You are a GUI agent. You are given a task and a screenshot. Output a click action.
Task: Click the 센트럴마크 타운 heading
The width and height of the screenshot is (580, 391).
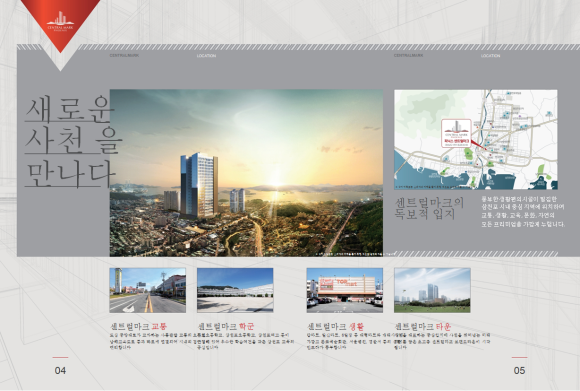coord(423,326)
